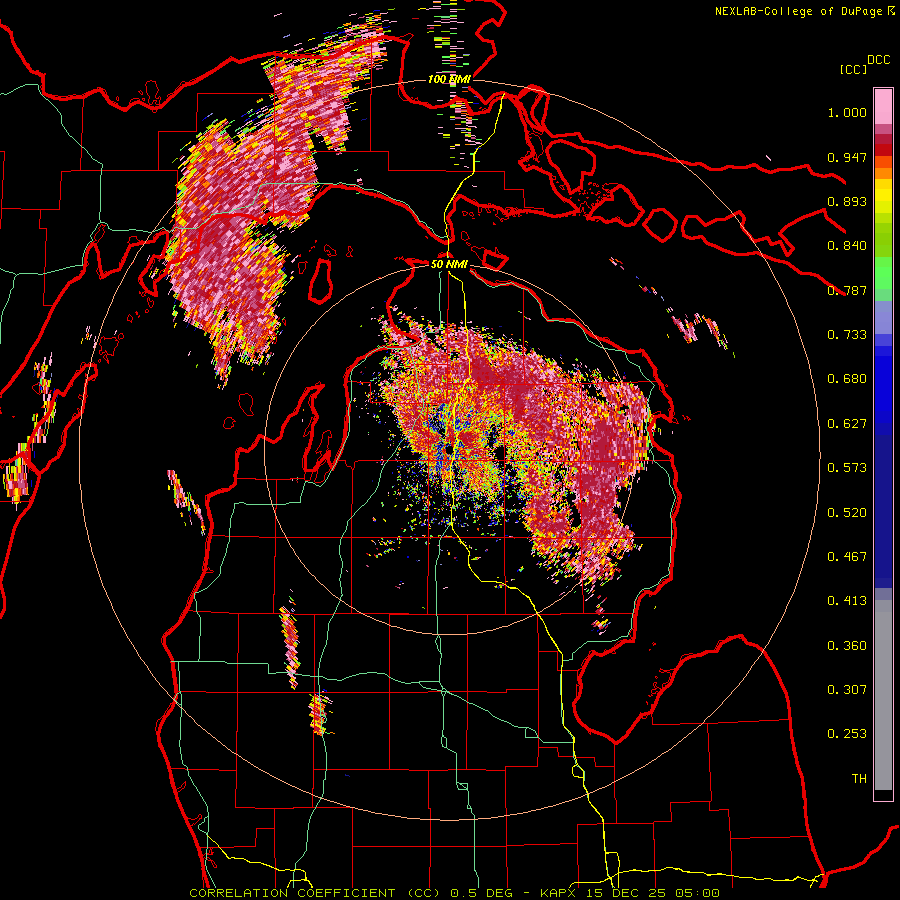
Task: Select the 0.467 scale value
Action: click(847, 557)
